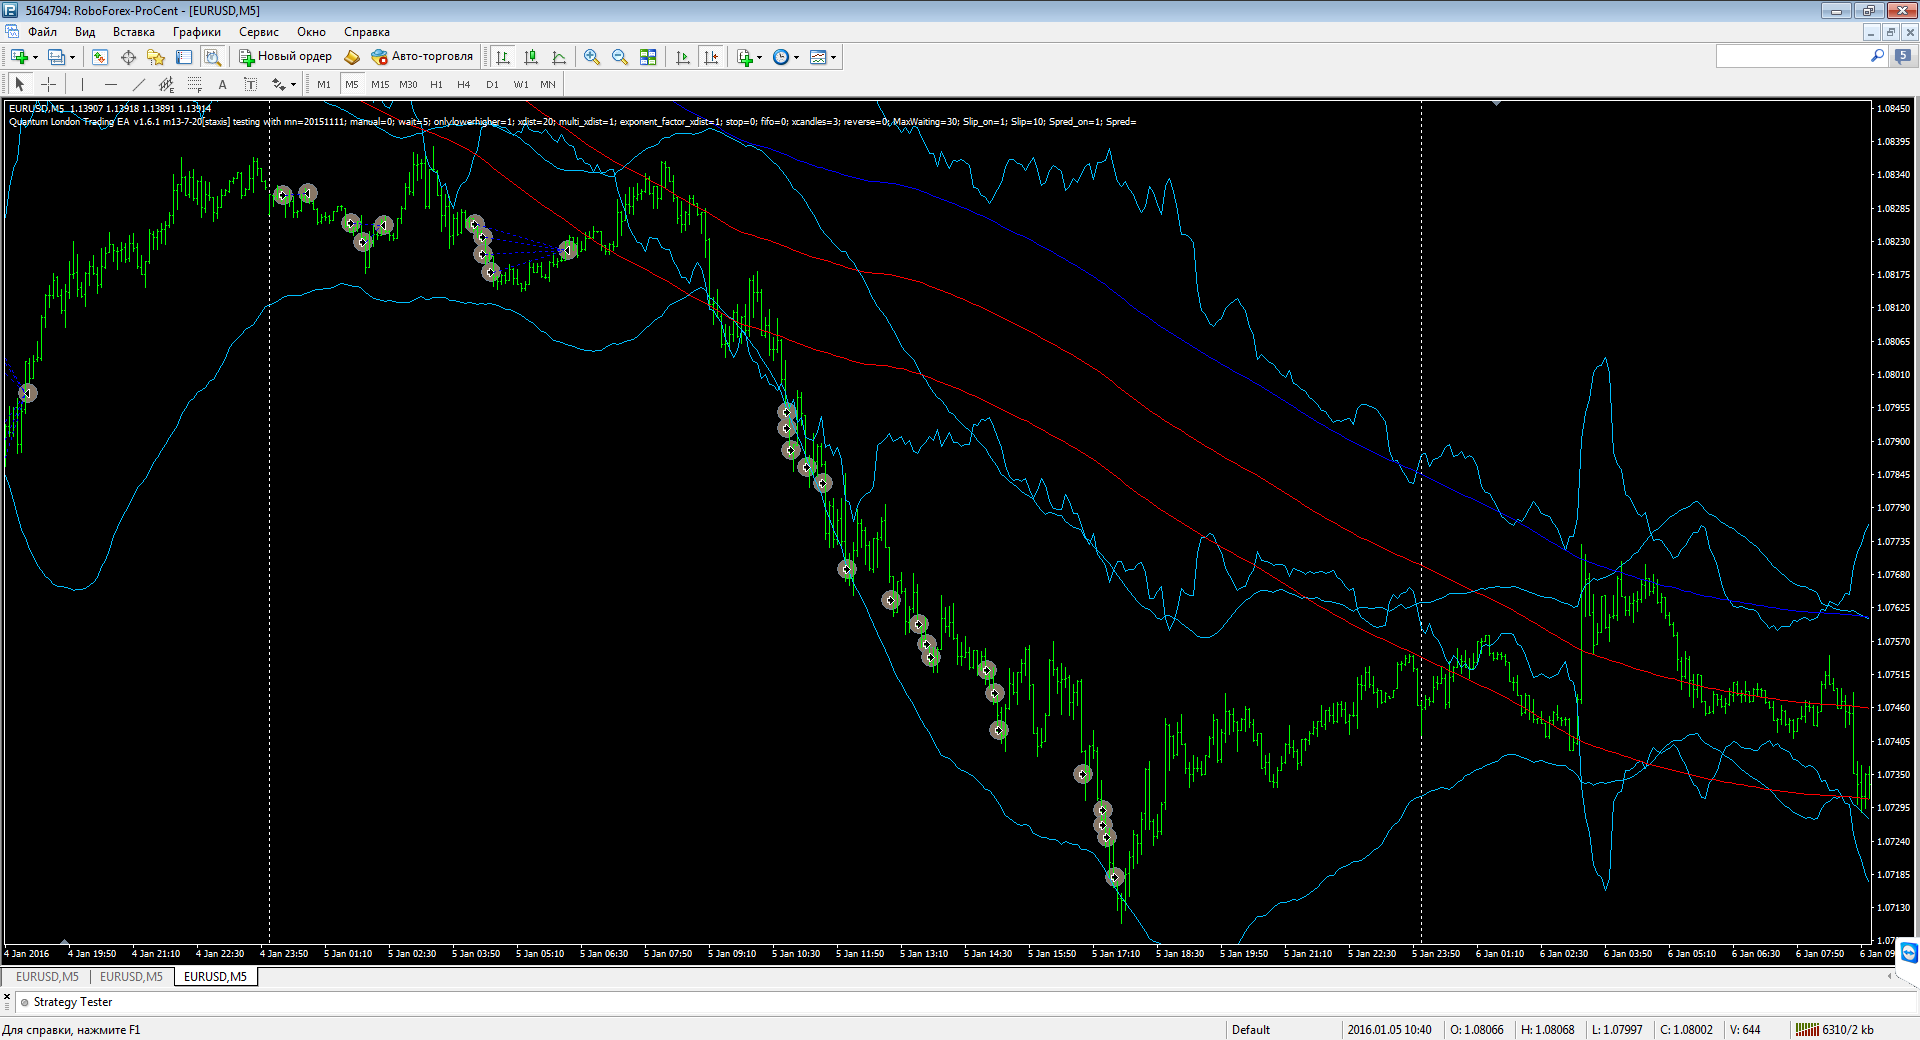Open the New Chart toolbar icon
The width and height of the screenshot is (1920, 1040).
pyautogui.click(x=19, y=57)
